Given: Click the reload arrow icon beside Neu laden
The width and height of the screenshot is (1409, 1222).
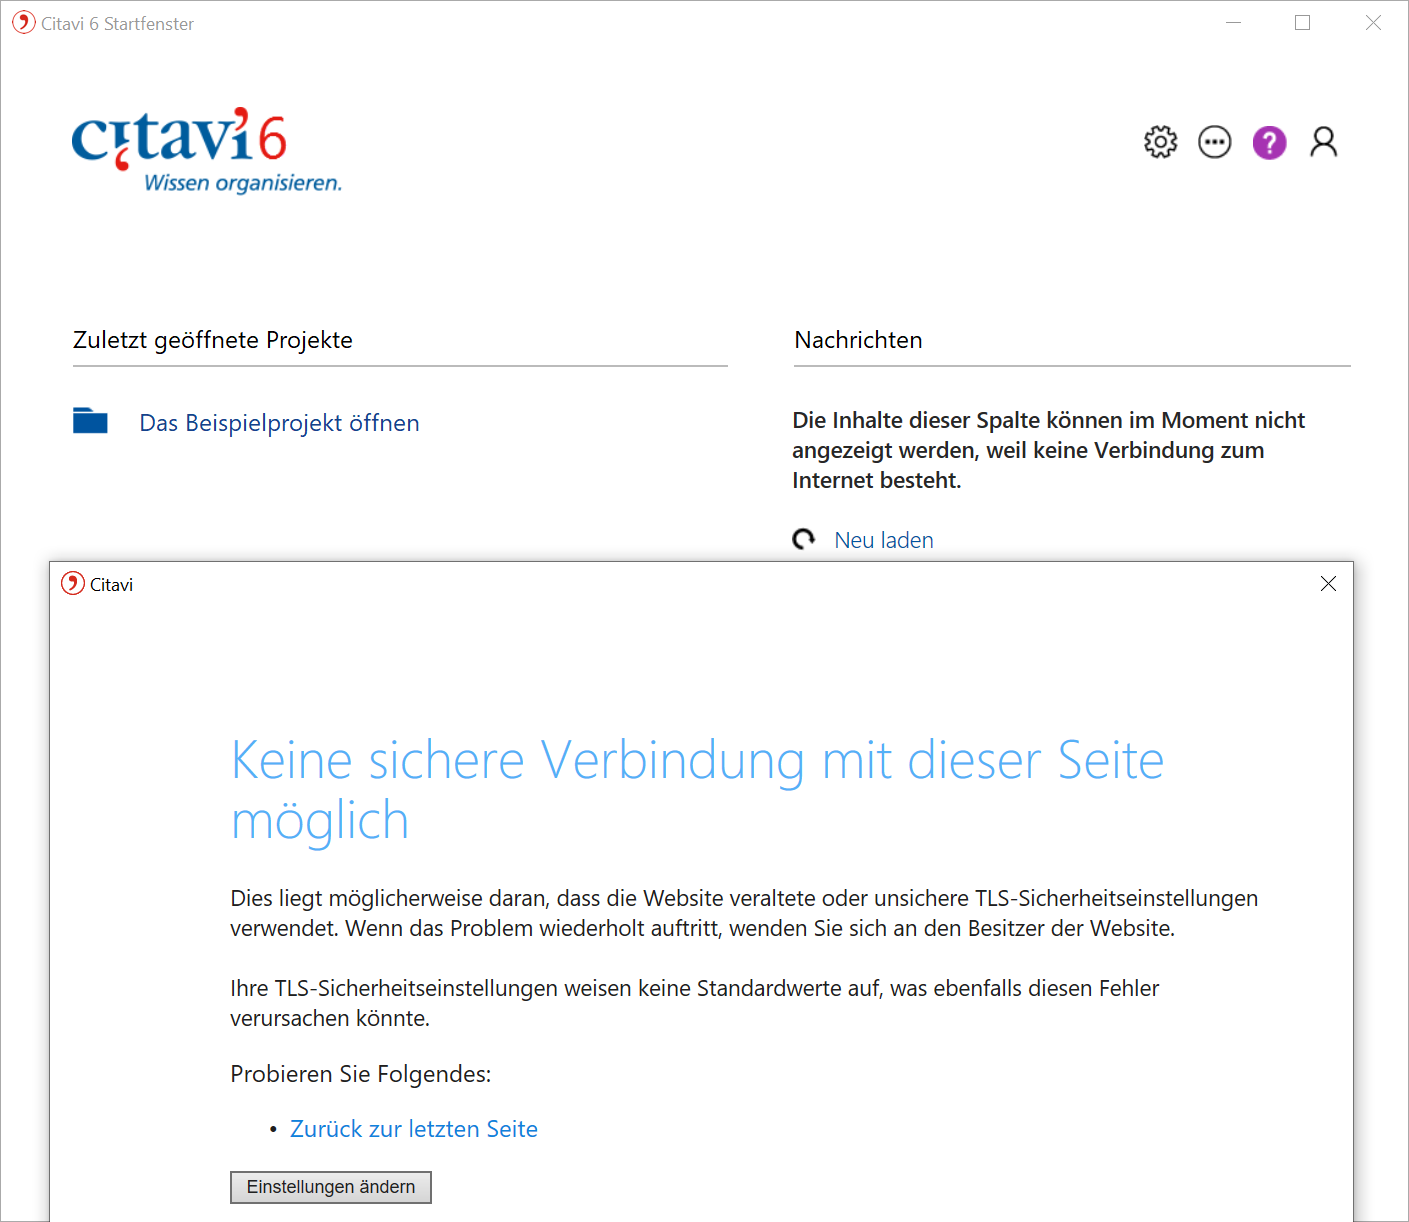Looking at the screenshot, I should [803, 540].
